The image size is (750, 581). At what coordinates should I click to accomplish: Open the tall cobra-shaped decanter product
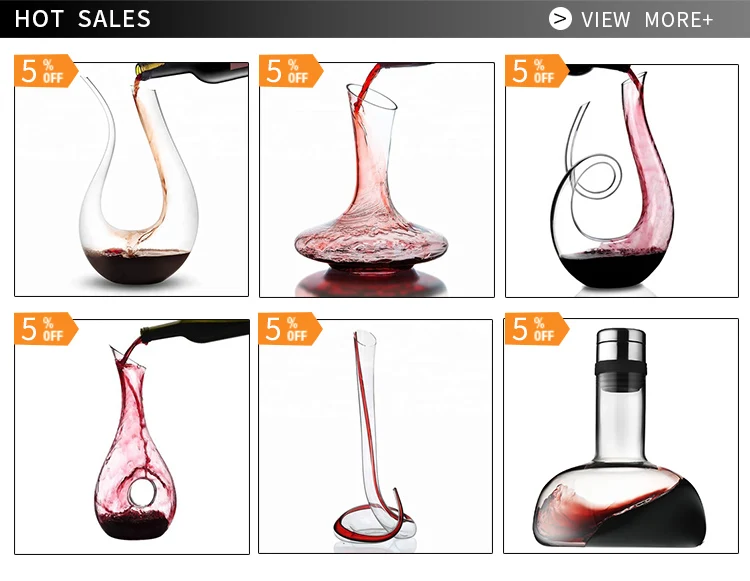pyautogui.click(x=375, y=436)
